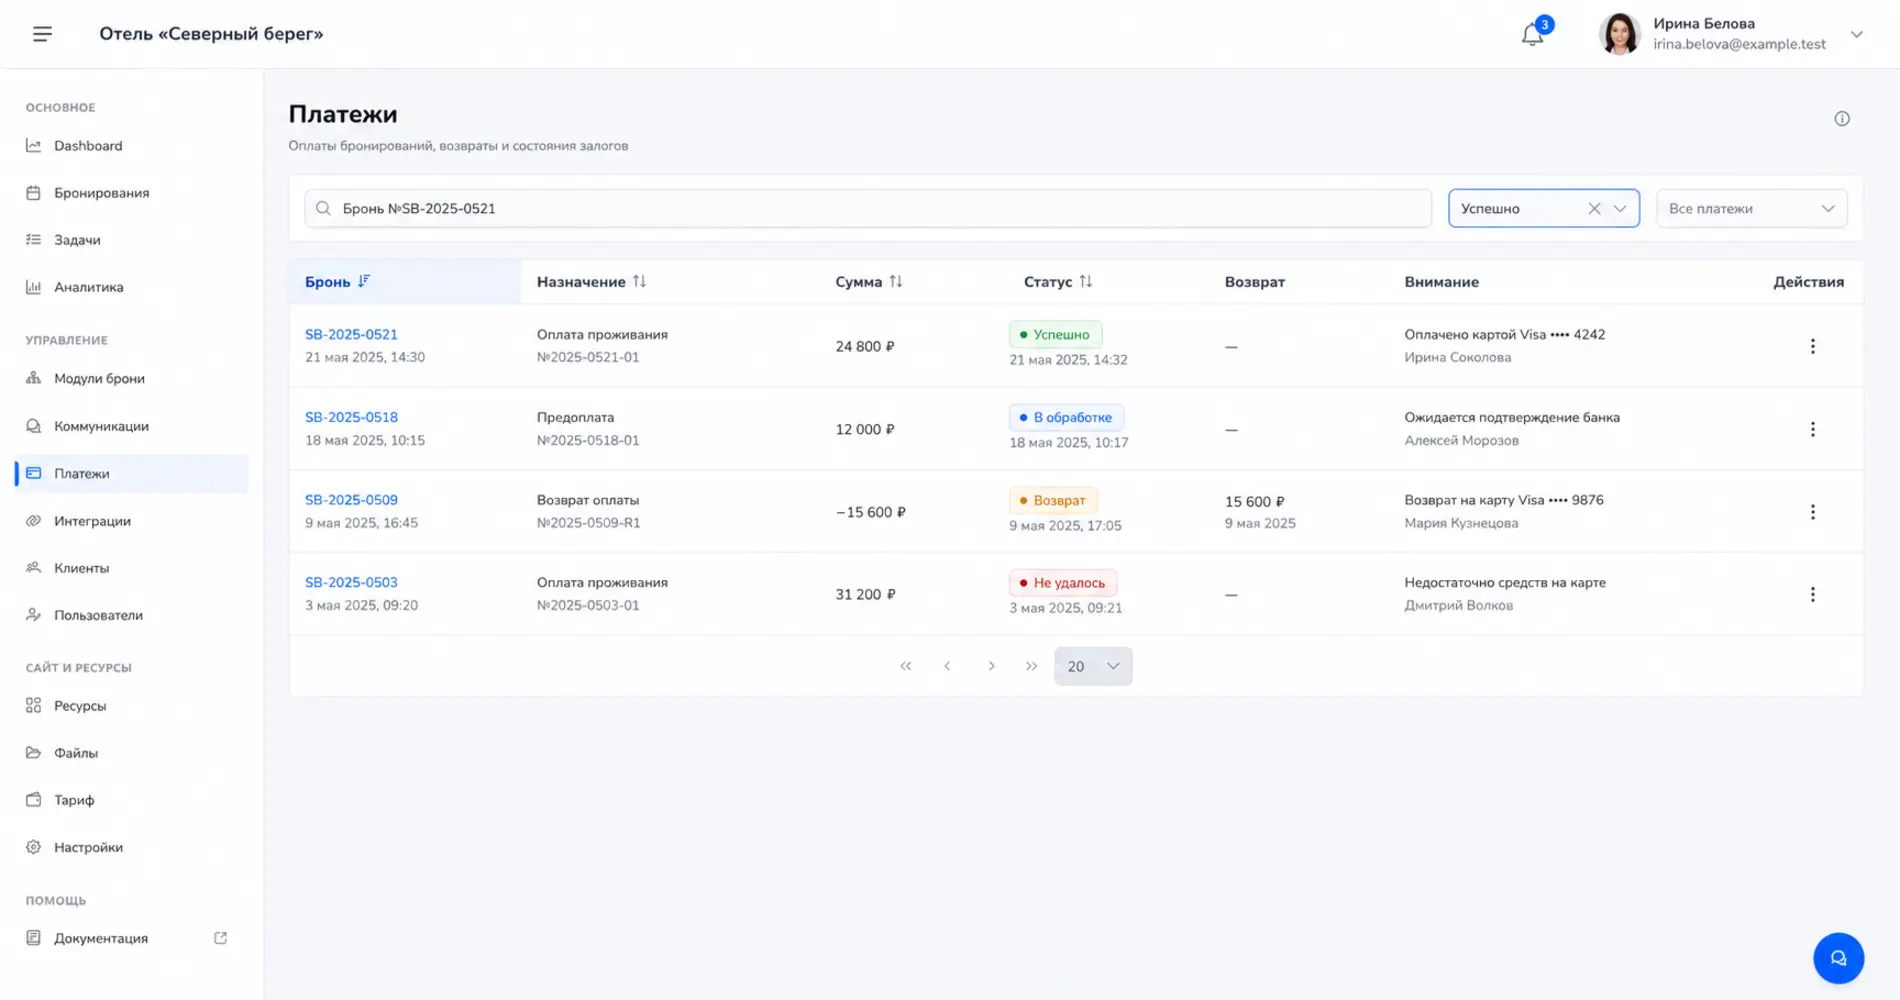
Task: Open booking SB-2025-0518 link
Action: pos(351,417)
